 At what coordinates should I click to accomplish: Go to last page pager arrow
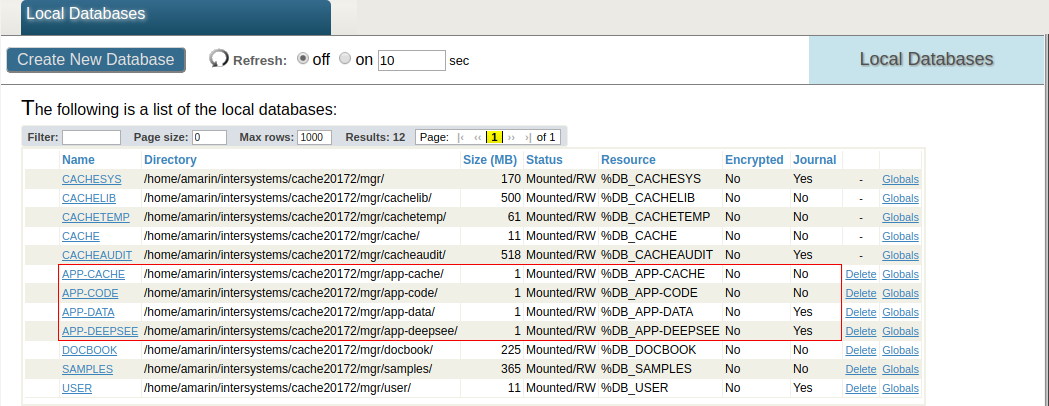(x=527, y=137)
